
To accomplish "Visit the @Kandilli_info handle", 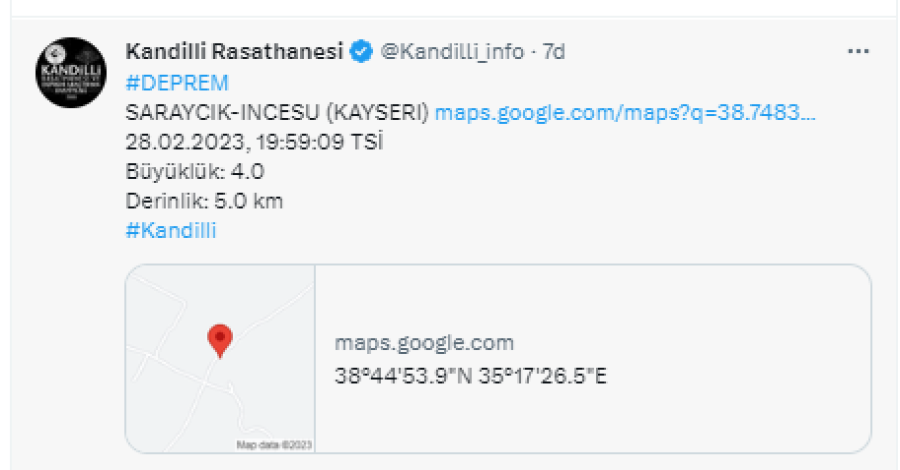I will pyautogui.click(x=452, y=51).
